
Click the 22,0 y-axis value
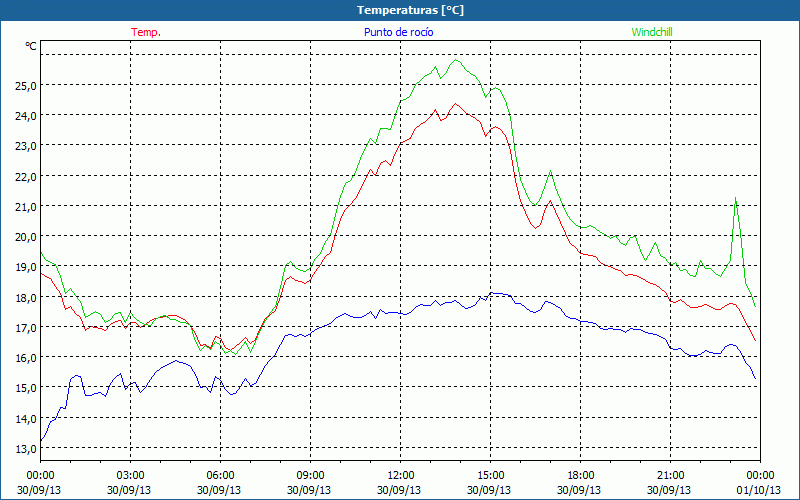pos(26,177)
